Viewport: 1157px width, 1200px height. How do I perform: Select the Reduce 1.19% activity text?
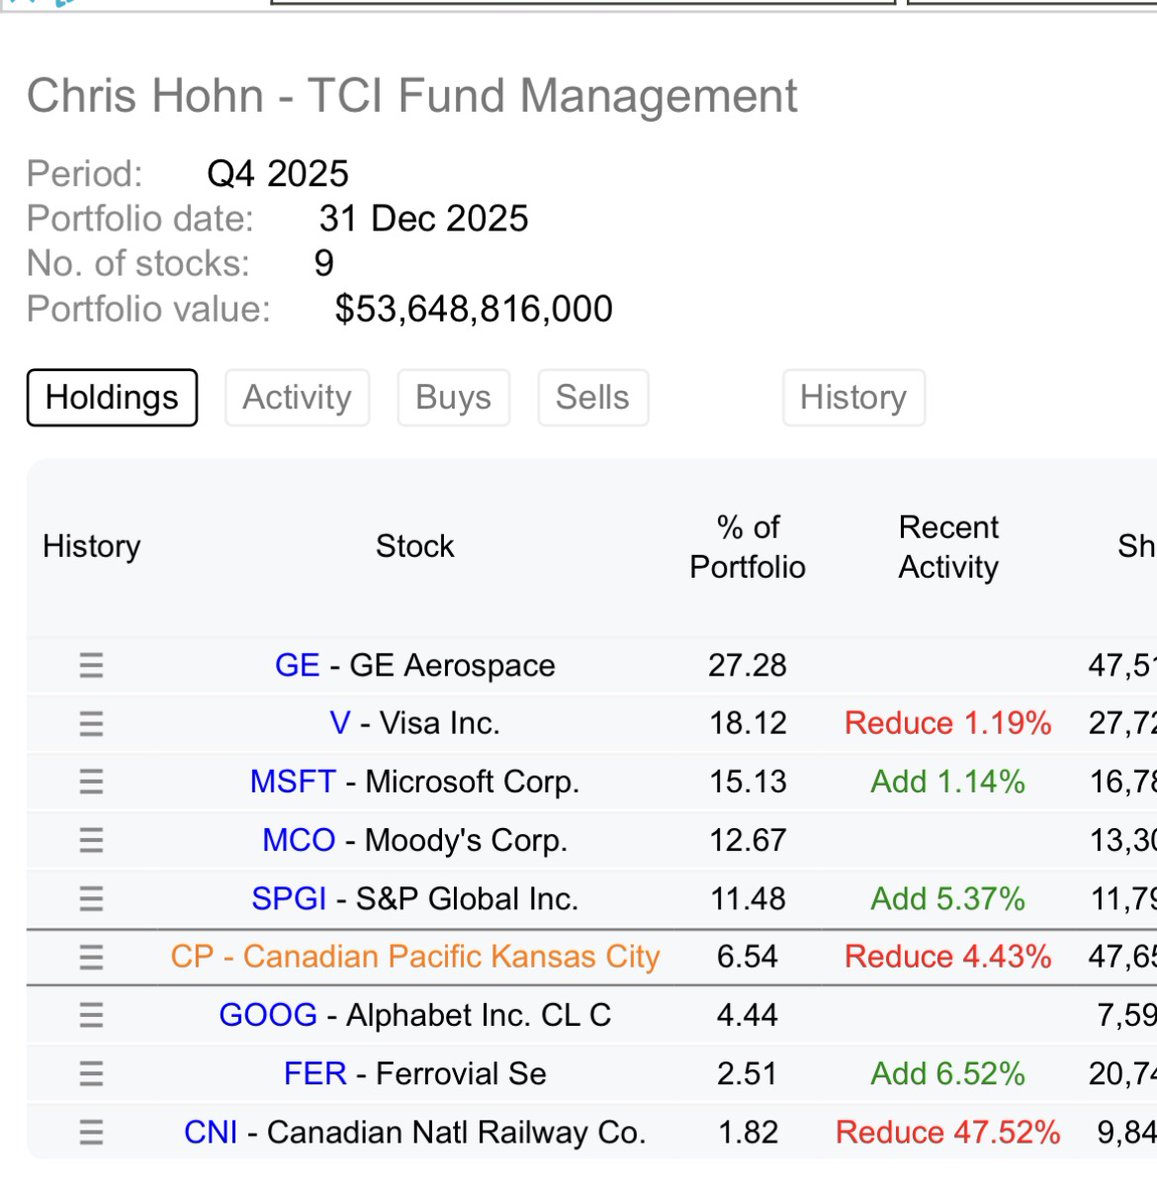pos(948,723)
